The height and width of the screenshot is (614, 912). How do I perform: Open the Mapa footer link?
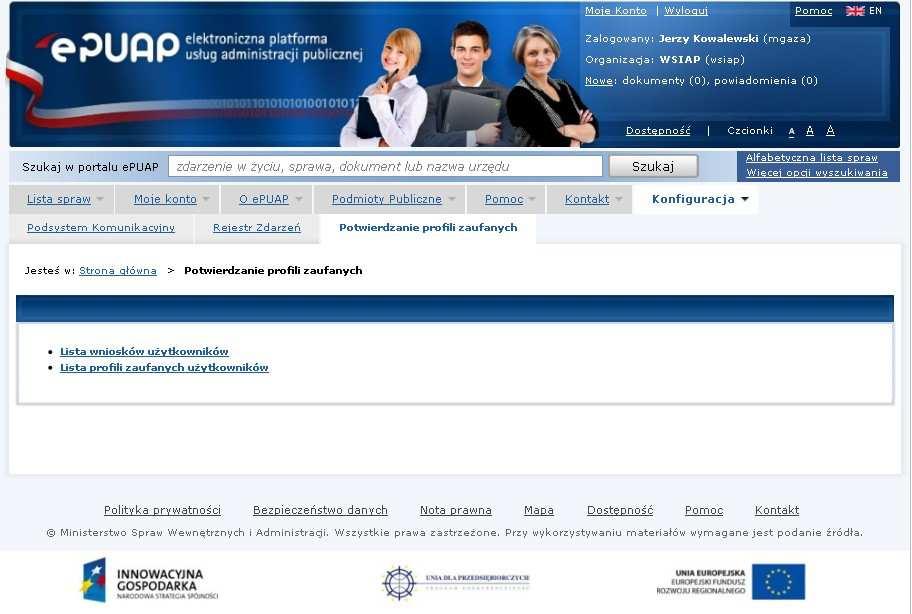tap(539, 511)
